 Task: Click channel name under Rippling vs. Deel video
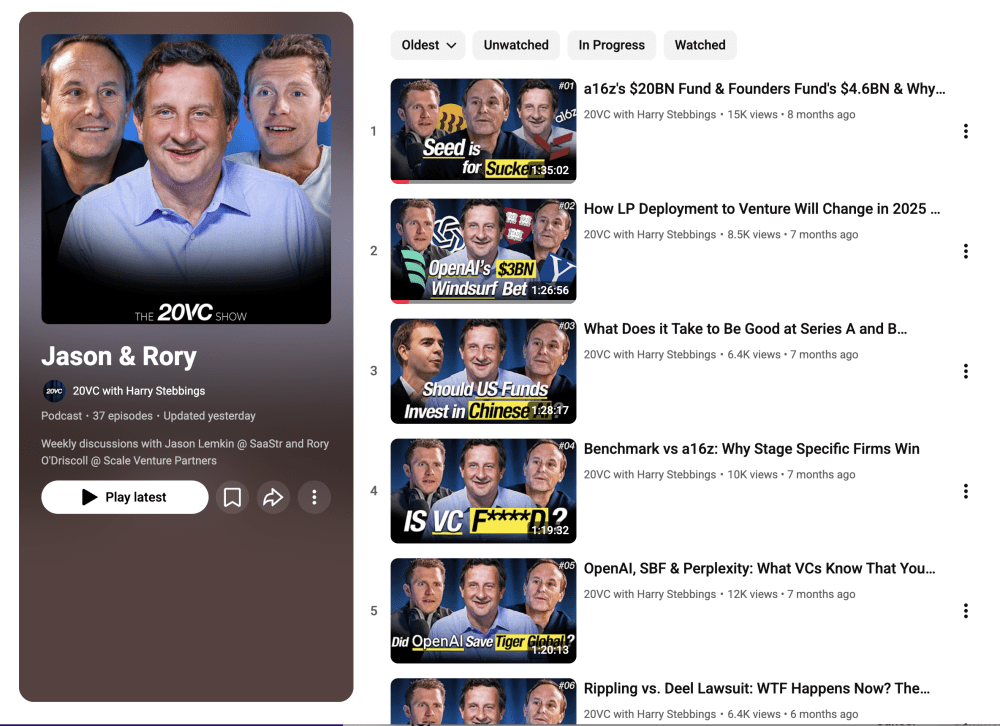point(650,715)
